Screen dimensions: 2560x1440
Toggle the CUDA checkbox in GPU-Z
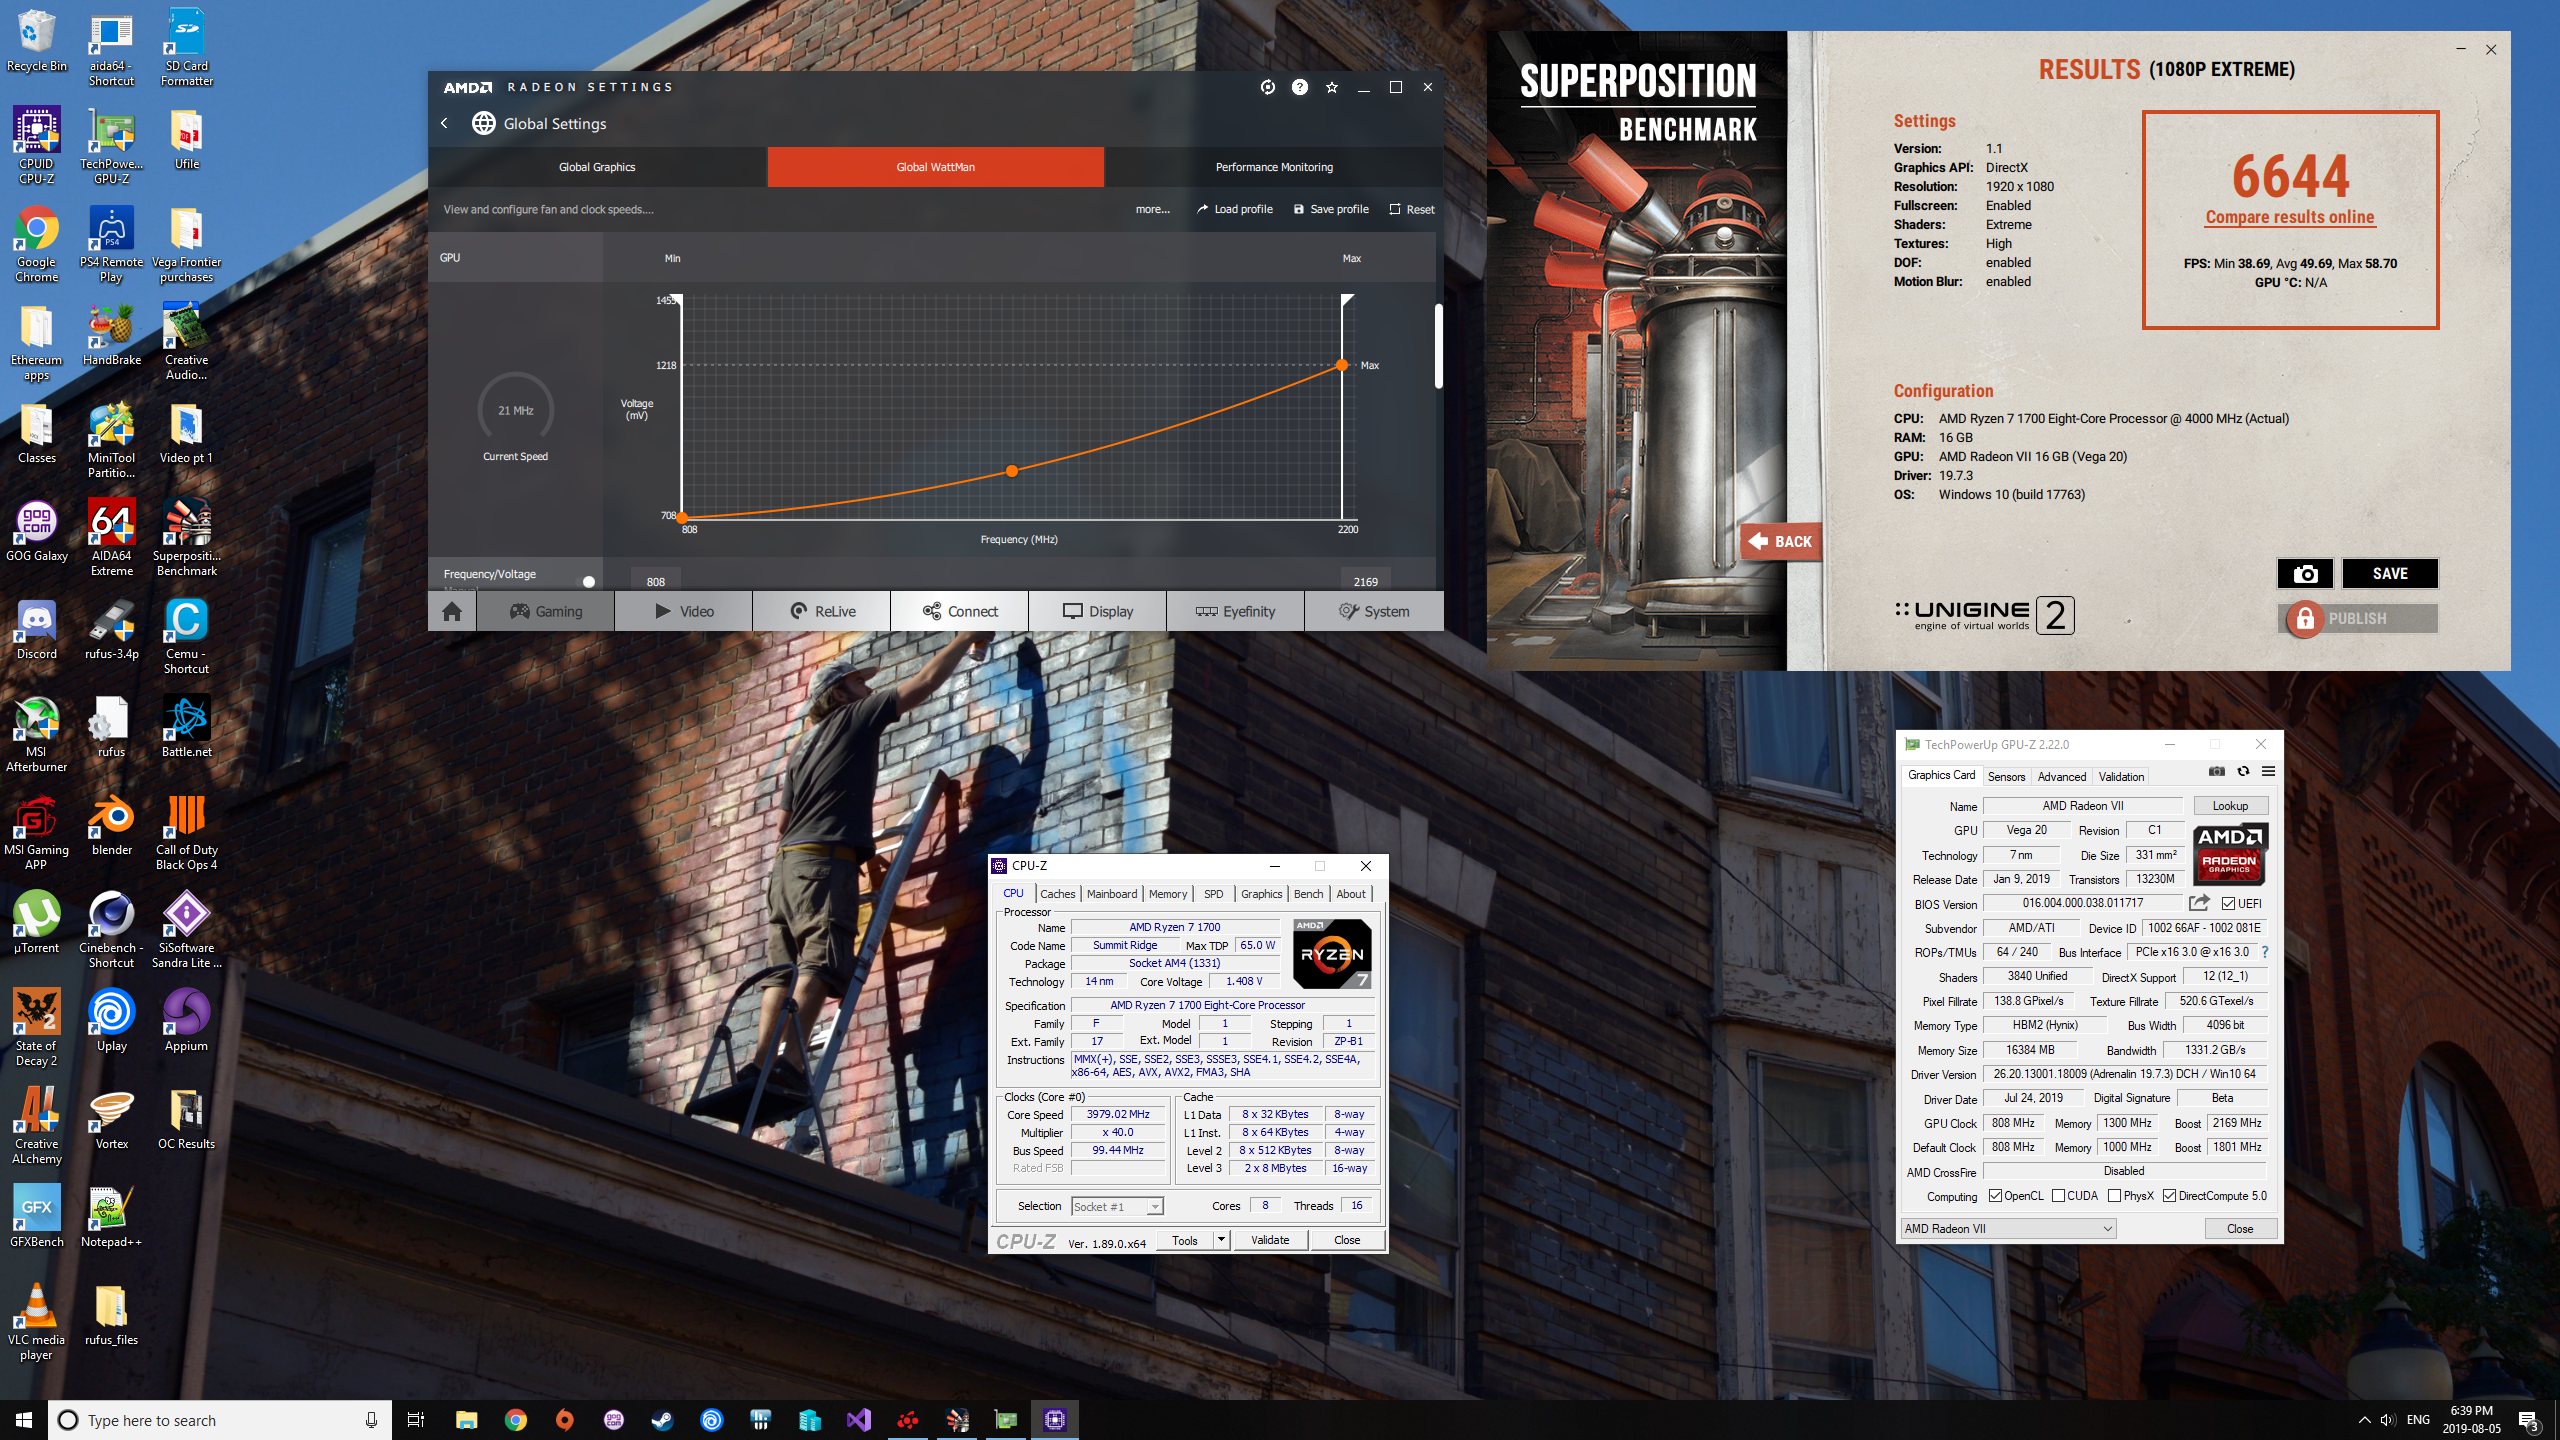coord(2058,1196)
